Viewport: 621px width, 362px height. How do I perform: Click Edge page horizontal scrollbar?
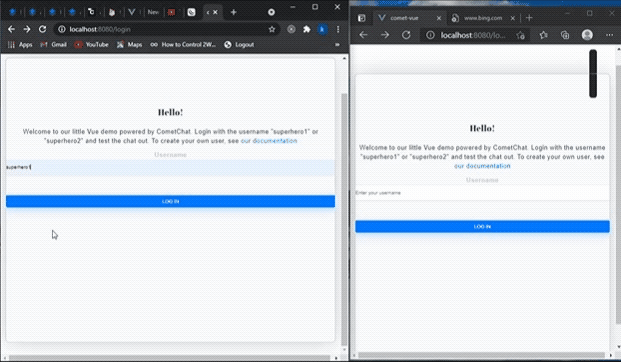(x=481, y=355)
